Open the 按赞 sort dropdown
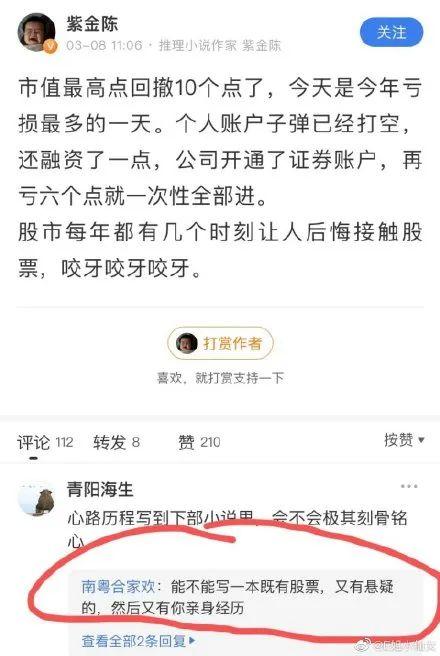This screenshot has width=440, height=656. pyautogui.click(x=404, y=440)
